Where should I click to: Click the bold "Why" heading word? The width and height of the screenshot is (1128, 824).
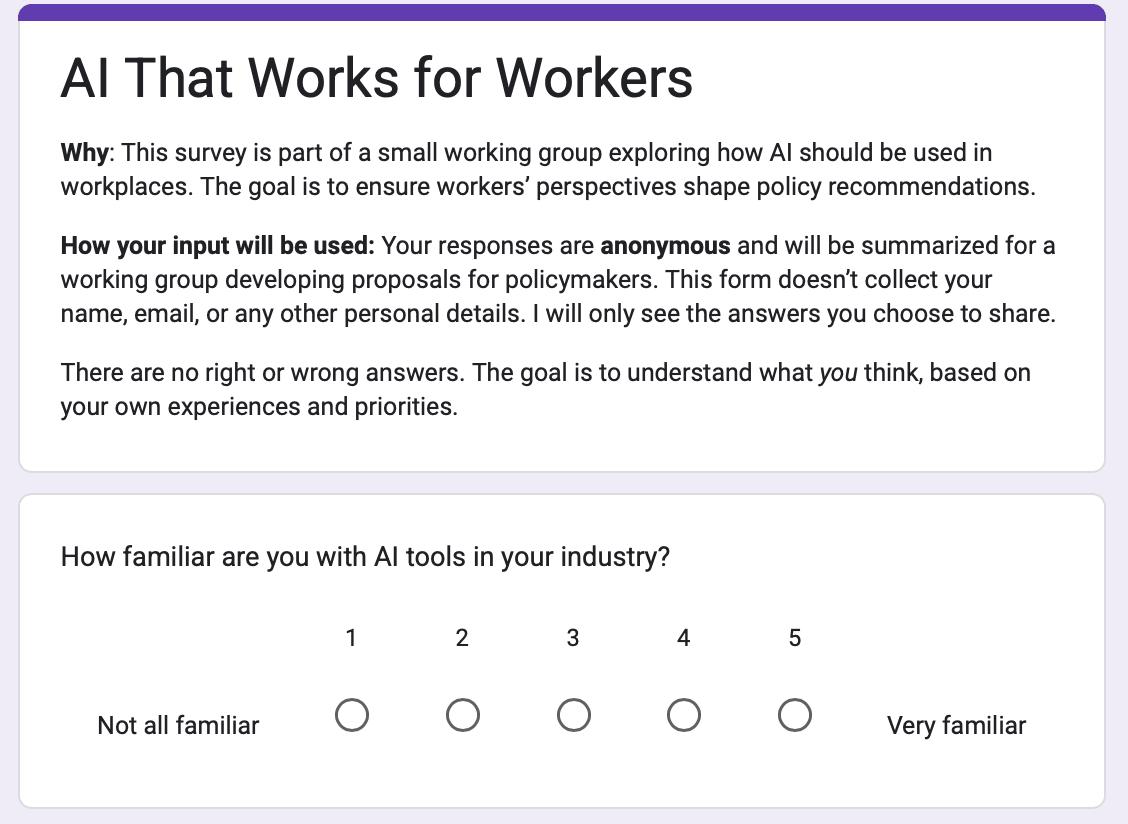coord(84,153)
